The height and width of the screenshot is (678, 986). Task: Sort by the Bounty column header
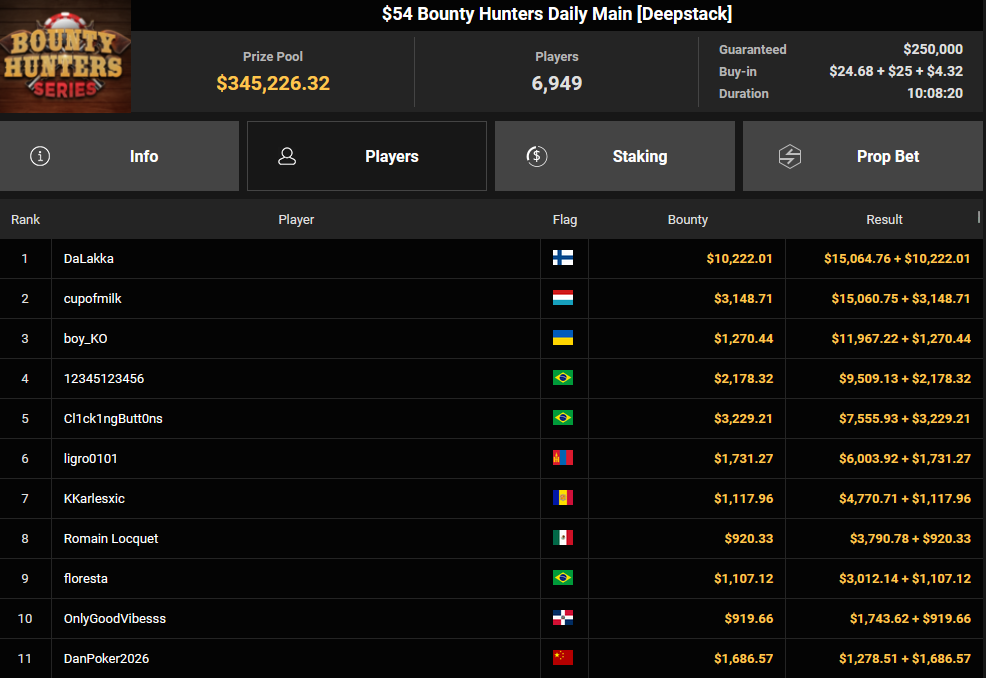687,219
